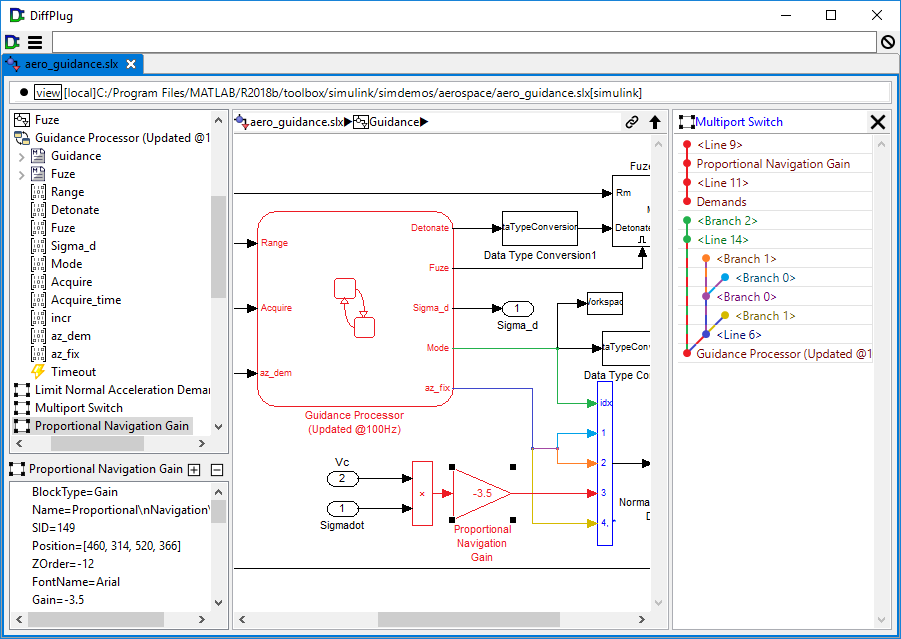The width and height of the screenshot is (901, 639).
Task: Select incr data item in tree
Action: pos(61,318)
